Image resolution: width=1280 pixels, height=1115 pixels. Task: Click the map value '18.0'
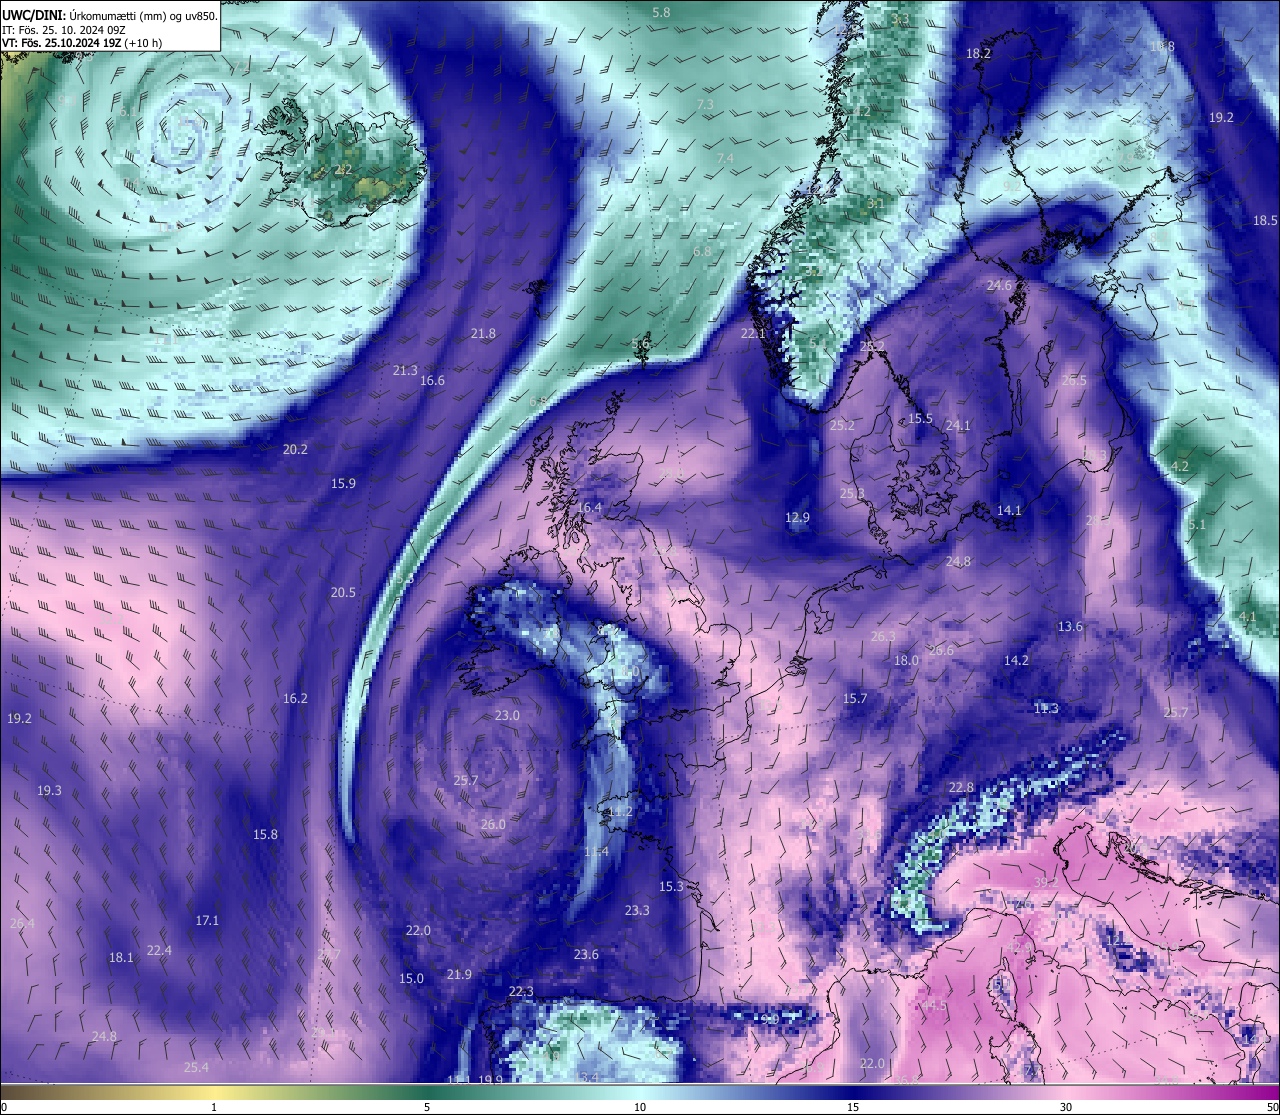pos(906,660)
